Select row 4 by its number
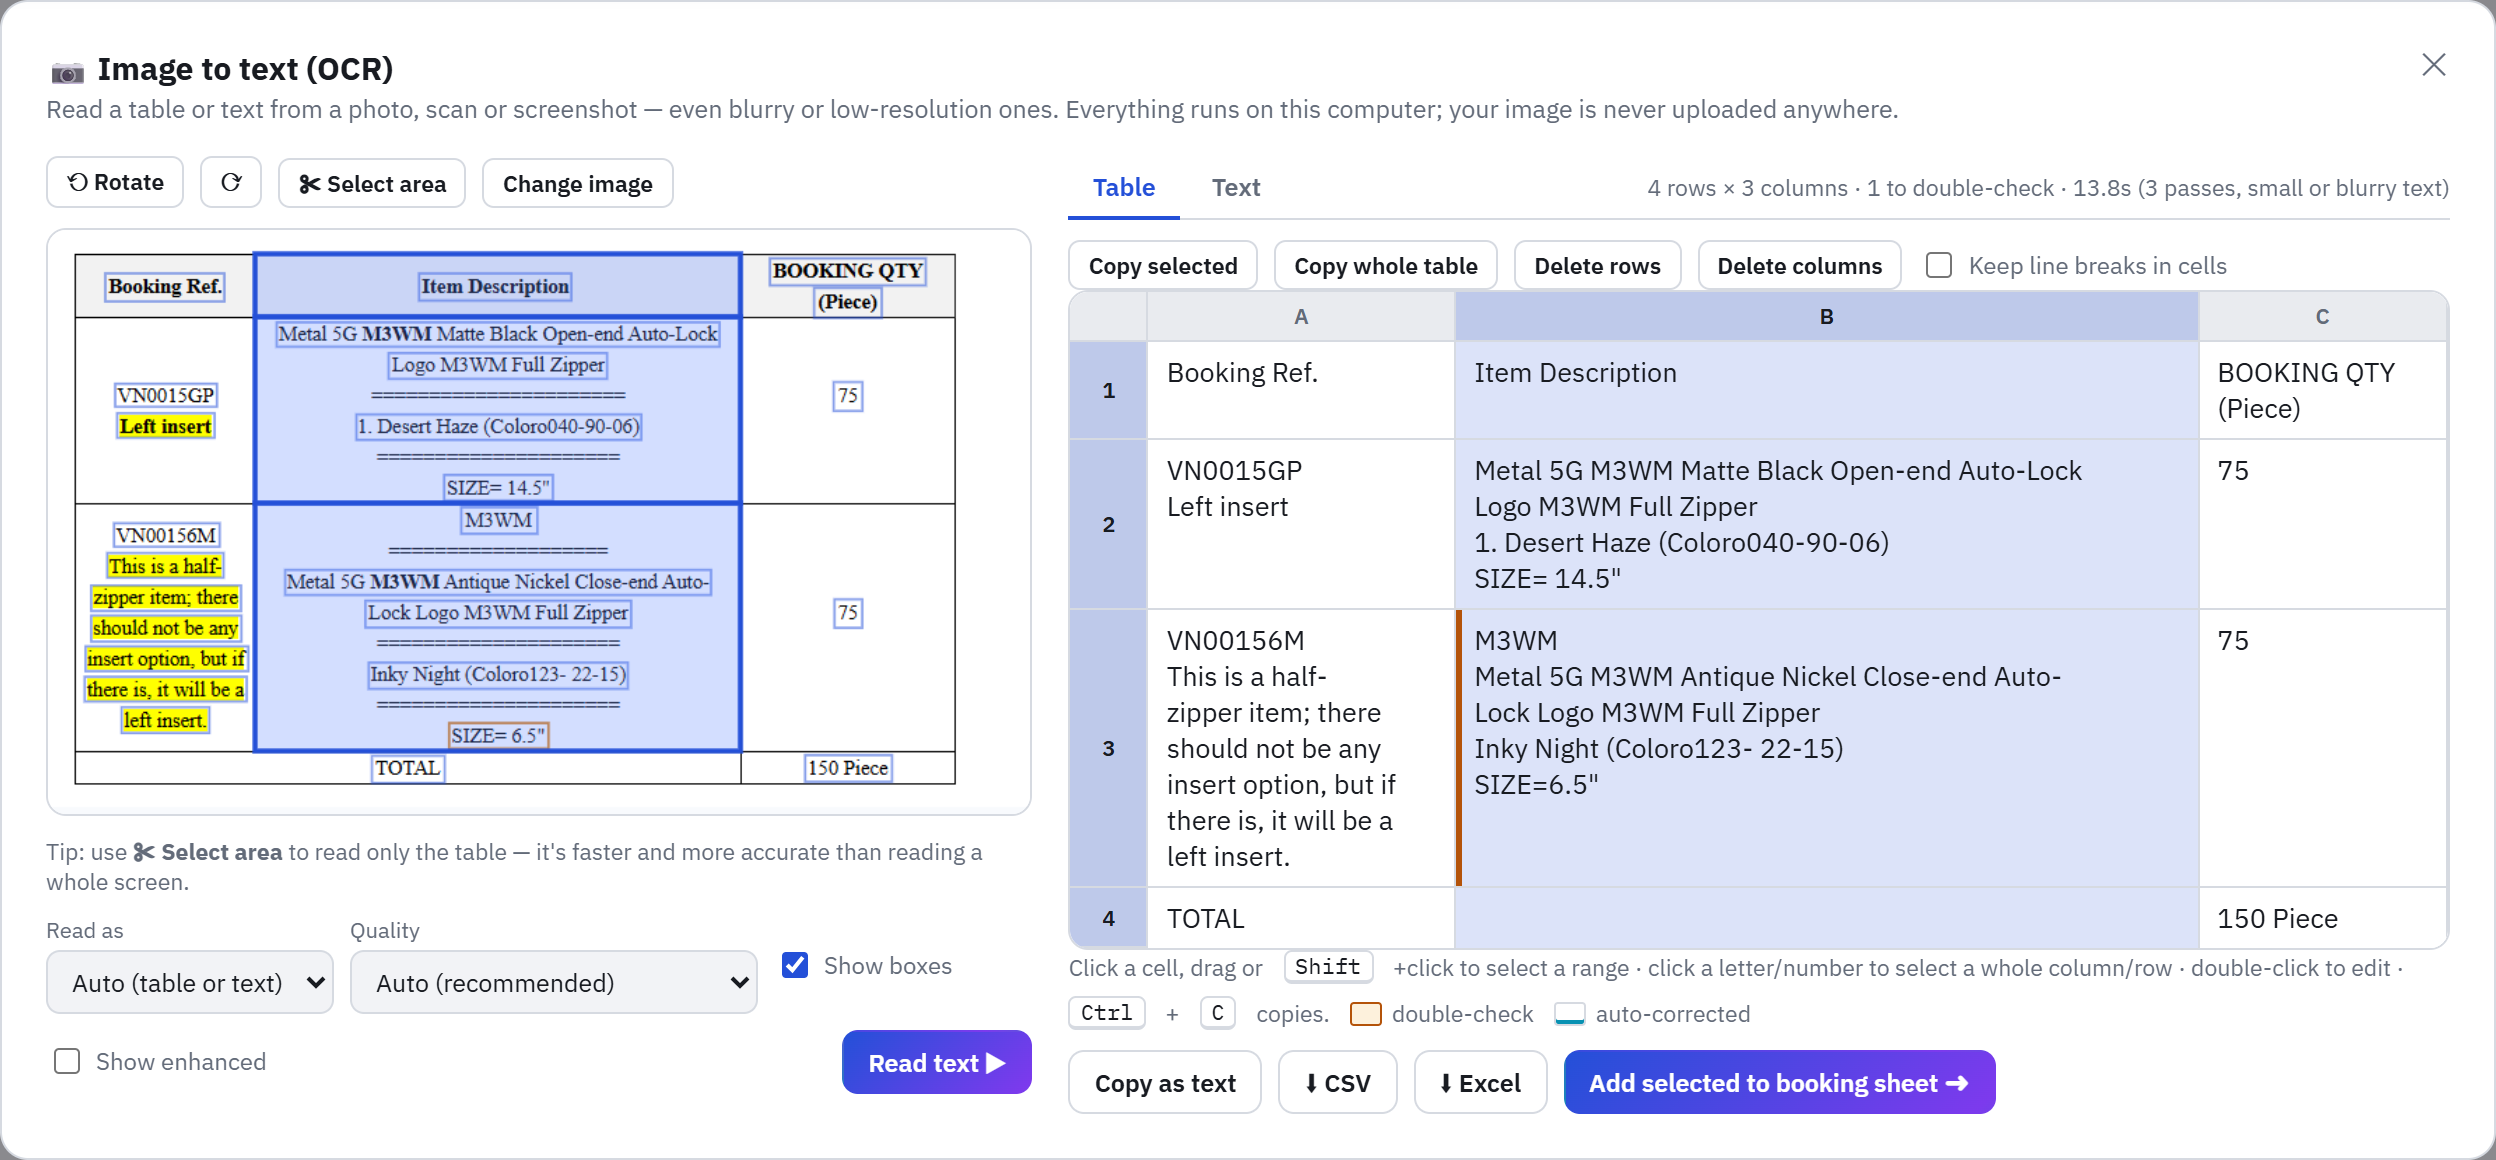 coord(1108,918)
